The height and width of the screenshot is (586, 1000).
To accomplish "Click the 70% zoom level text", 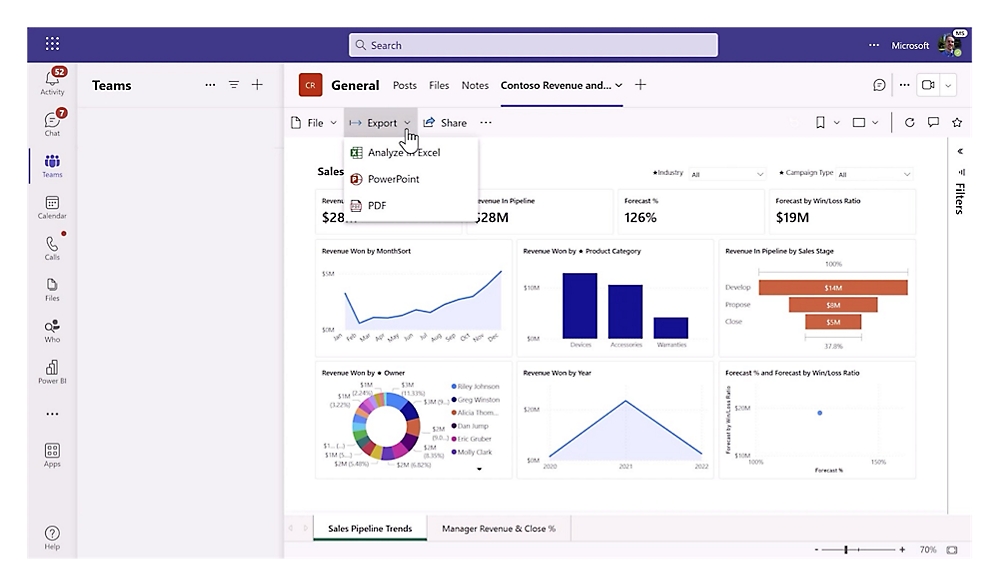I will pos(928,550).
